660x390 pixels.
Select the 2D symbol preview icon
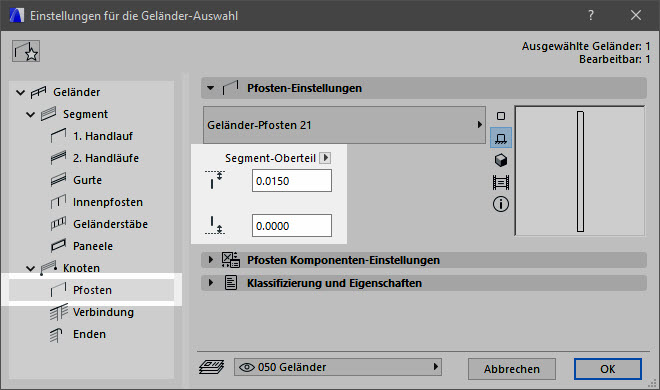point(501,116)
